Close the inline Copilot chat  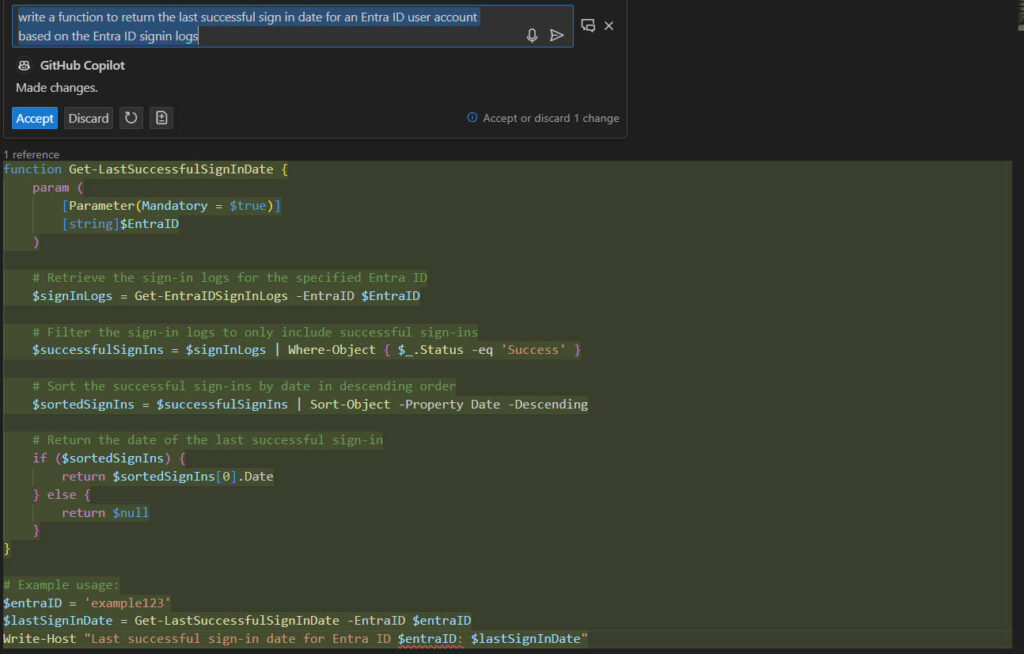click(609, 25)
